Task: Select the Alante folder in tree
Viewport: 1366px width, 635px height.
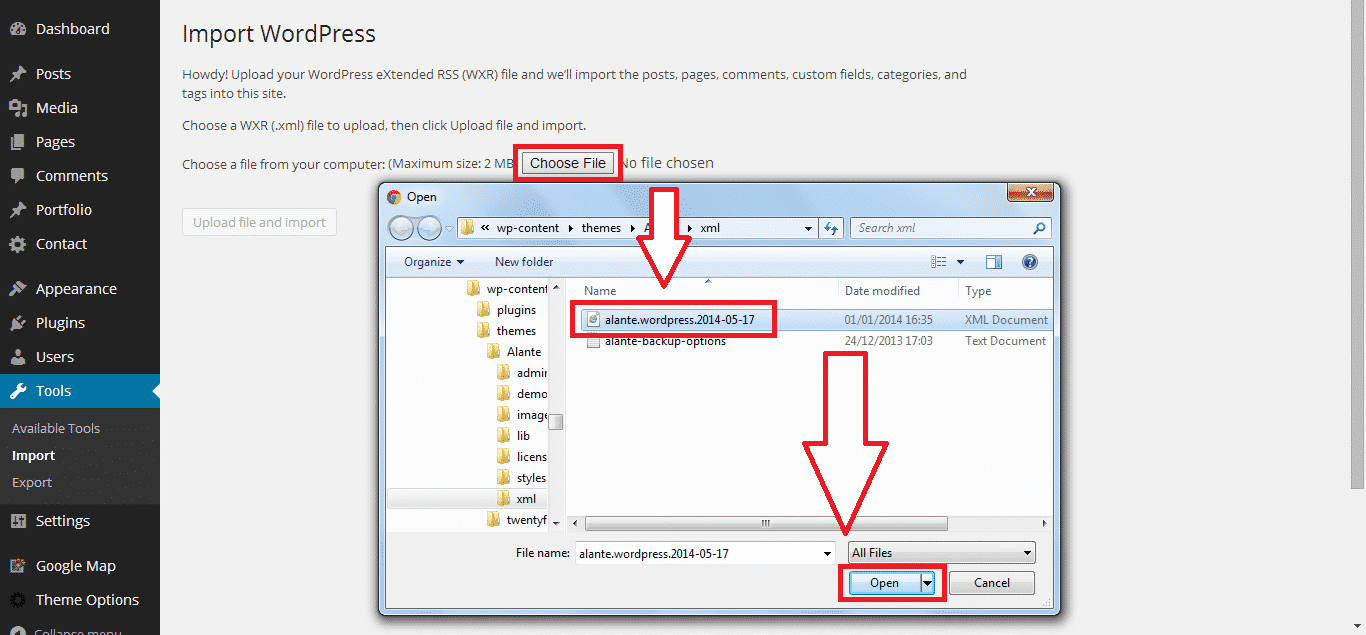Action: pos(514,352)
